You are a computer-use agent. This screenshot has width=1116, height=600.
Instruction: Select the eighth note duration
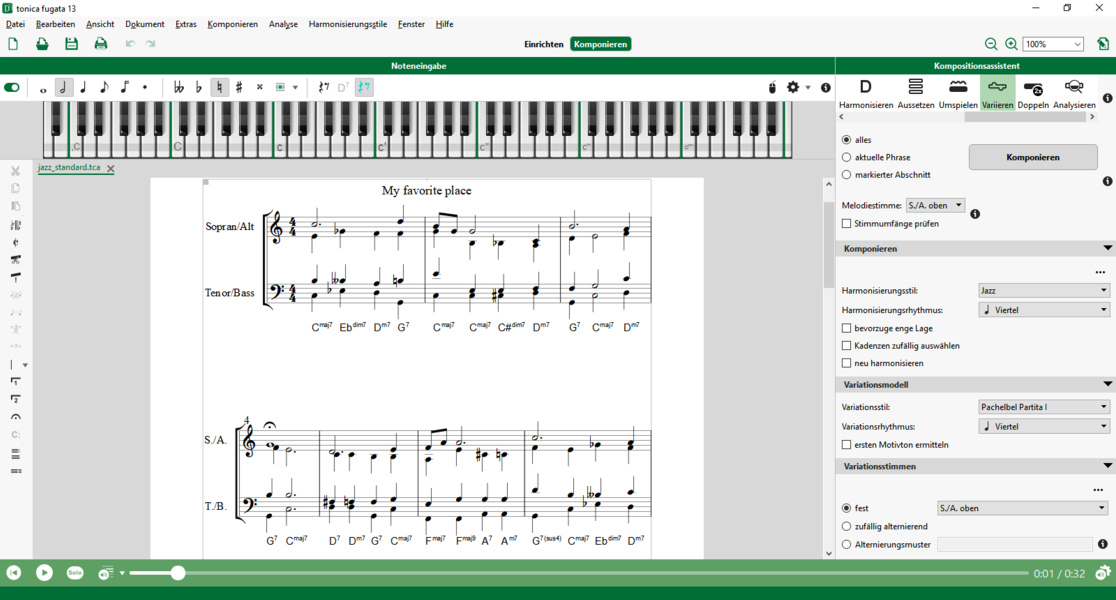click(104, 88)
